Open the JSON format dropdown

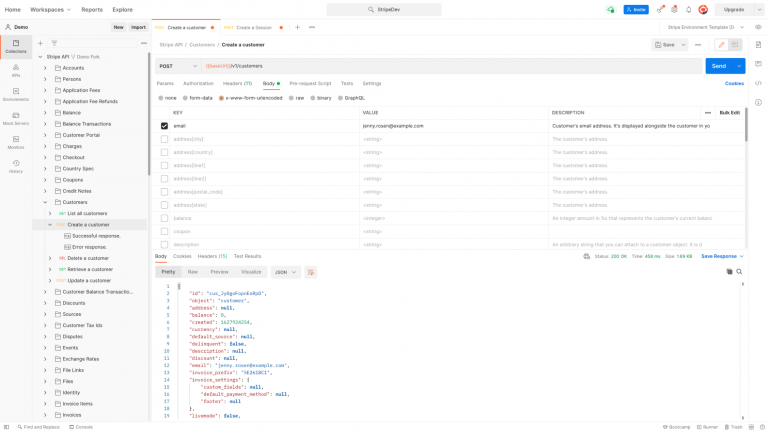[x=285, y=272]
